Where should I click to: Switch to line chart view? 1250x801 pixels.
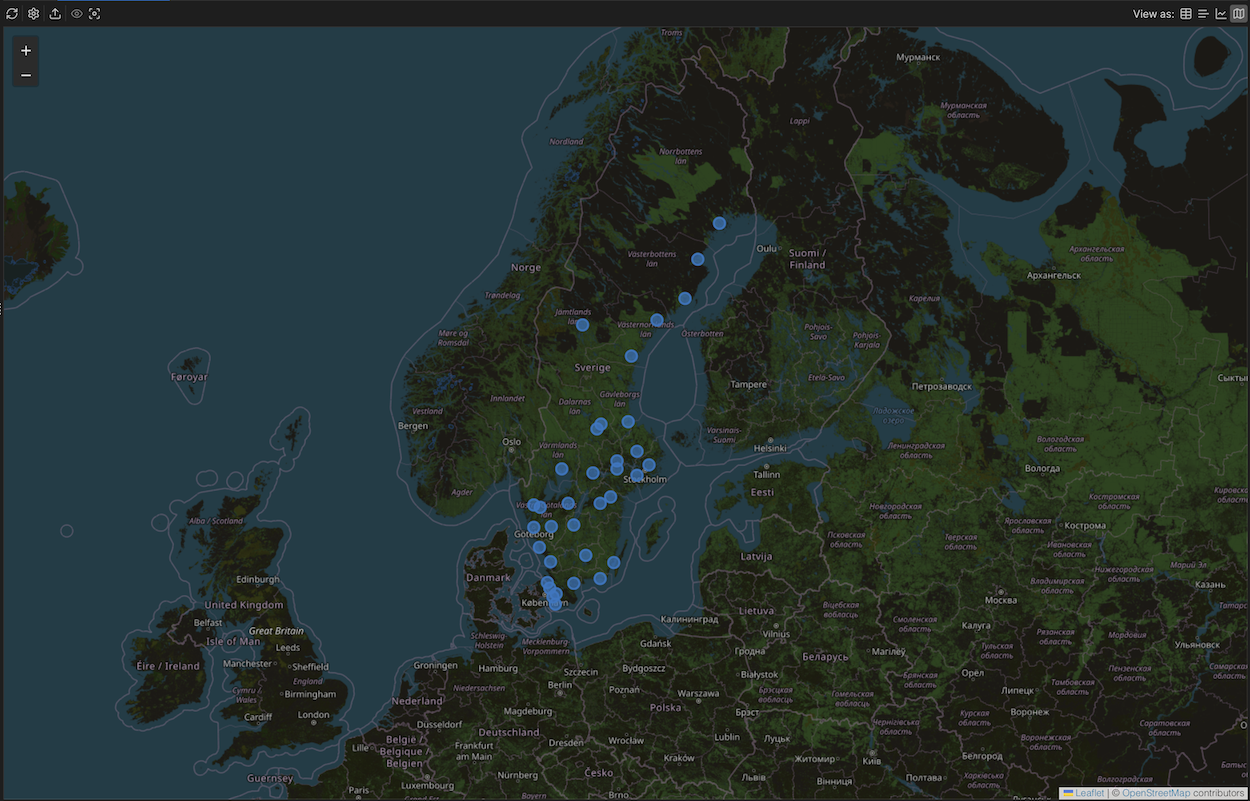click(x=1221, y=14)
